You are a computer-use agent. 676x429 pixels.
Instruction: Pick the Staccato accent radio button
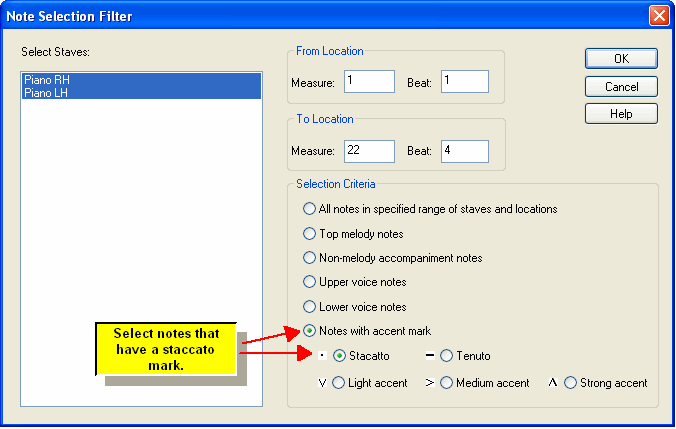point(339,355)
